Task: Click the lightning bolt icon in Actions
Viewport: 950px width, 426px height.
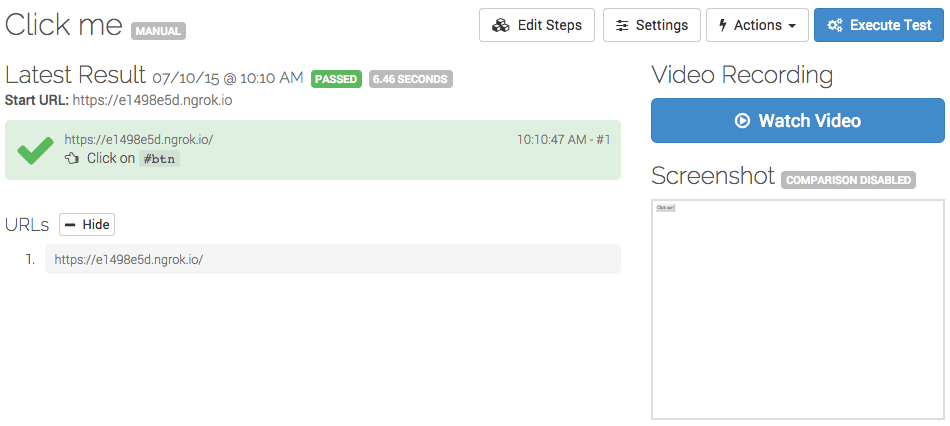Action: [722, 25]
